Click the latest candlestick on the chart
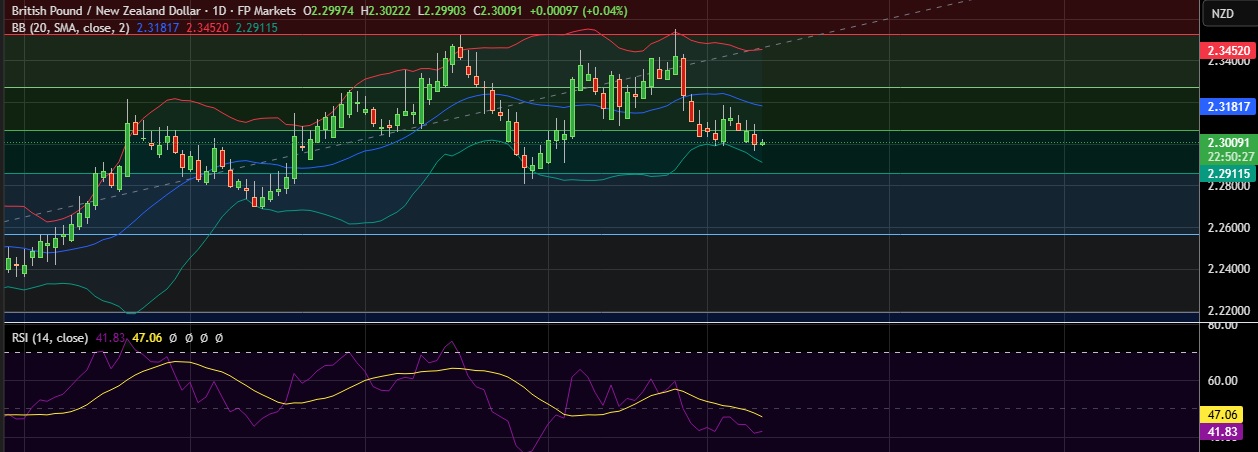Screen dimensions: 1258x452 (x=762, y=143)
